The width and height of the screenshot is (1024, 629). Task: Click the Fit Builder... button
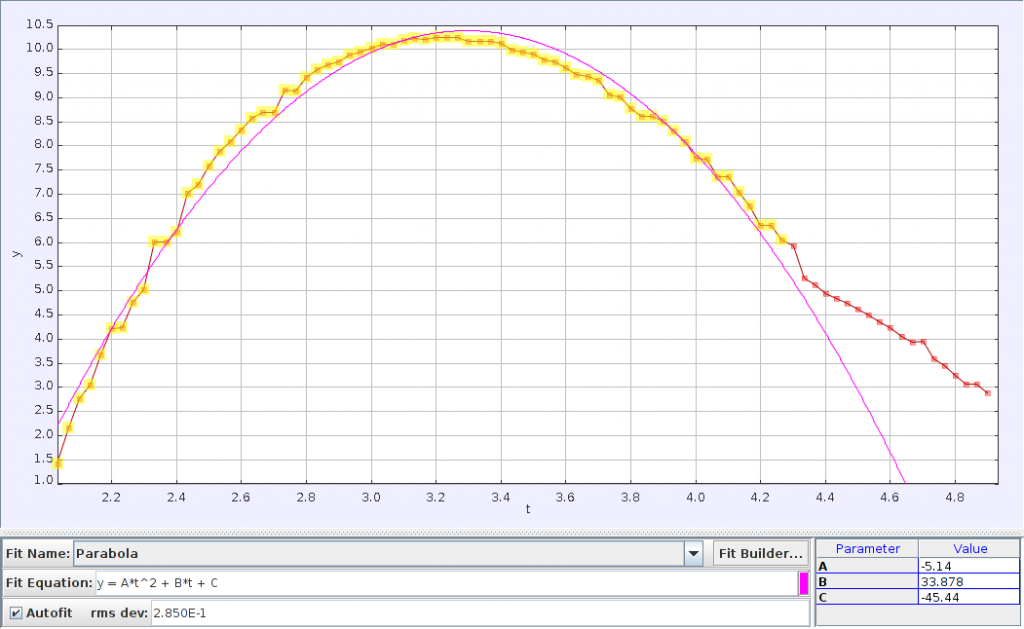760,554
